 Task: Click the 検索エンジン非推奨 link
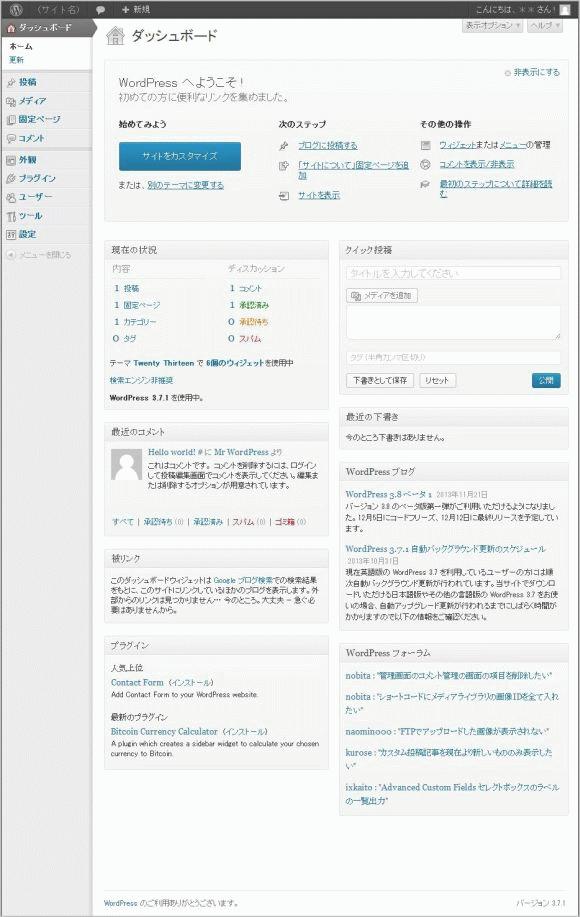[141, 380]
